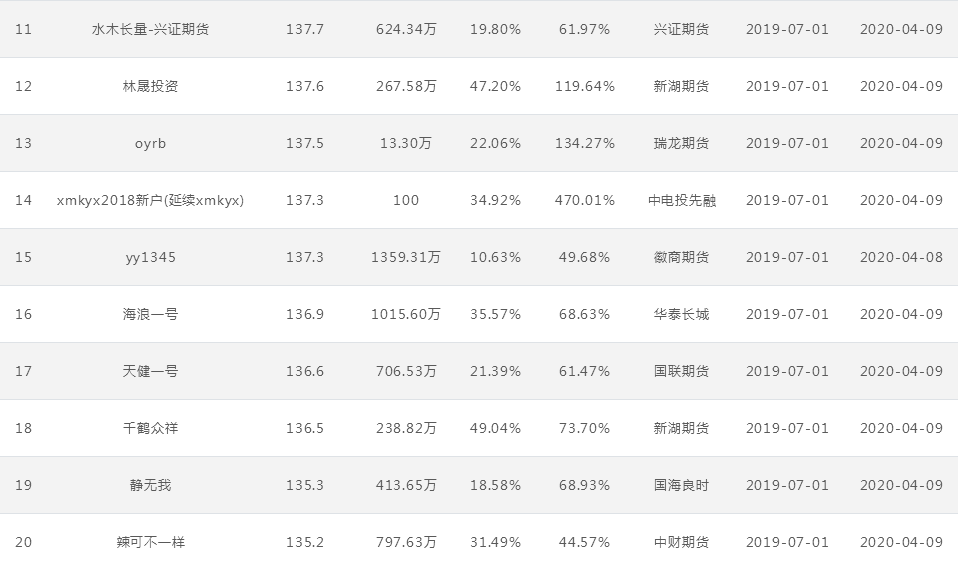Click xmkyx2018新户(延续xmkyx) account name
958x569 pixels.
150,200
